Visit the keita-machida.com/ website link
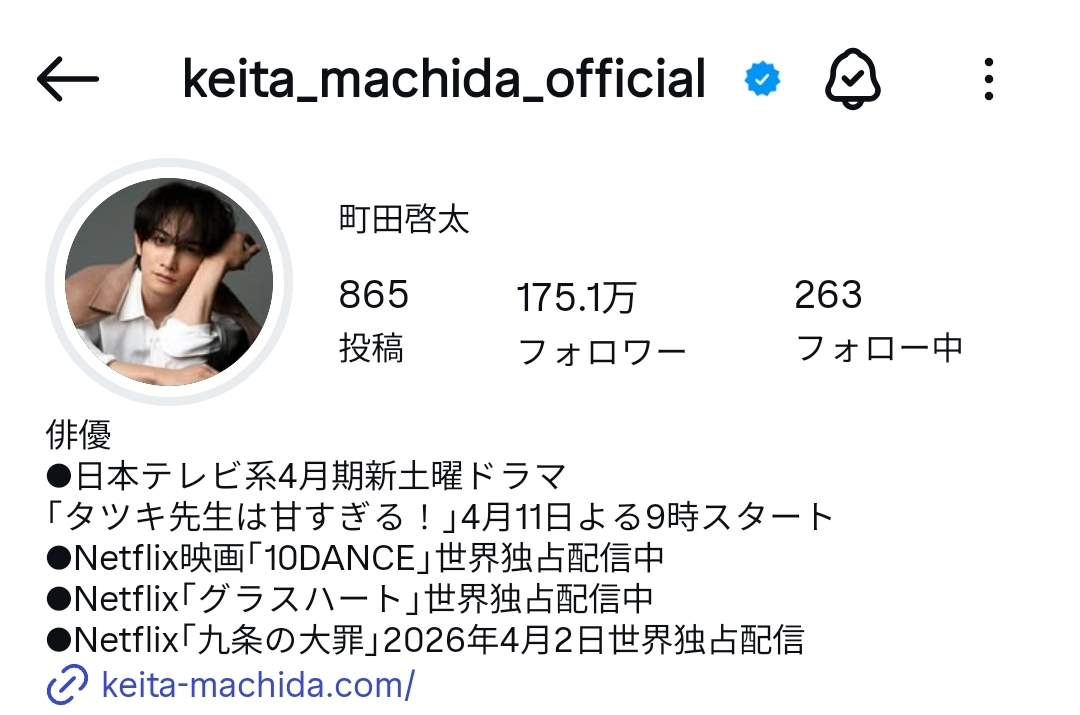Screen dimensions: 1080x715 click(x=258, y=685)
